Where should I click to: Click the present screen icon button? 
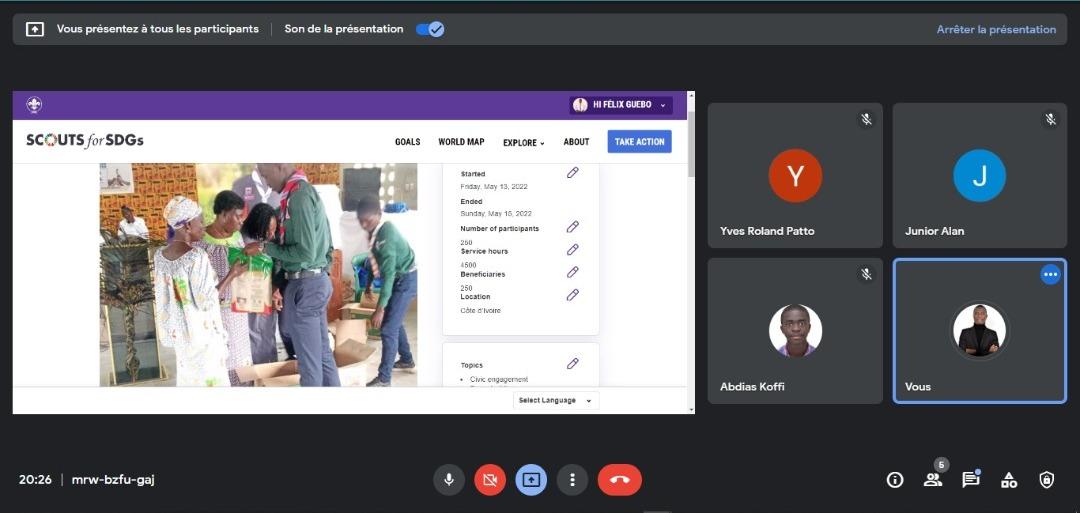click(x=531, y=480)
